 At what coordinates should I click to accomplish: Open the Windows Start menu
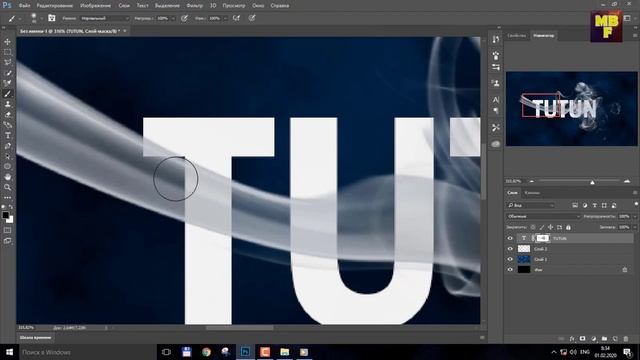pos(9,352)
